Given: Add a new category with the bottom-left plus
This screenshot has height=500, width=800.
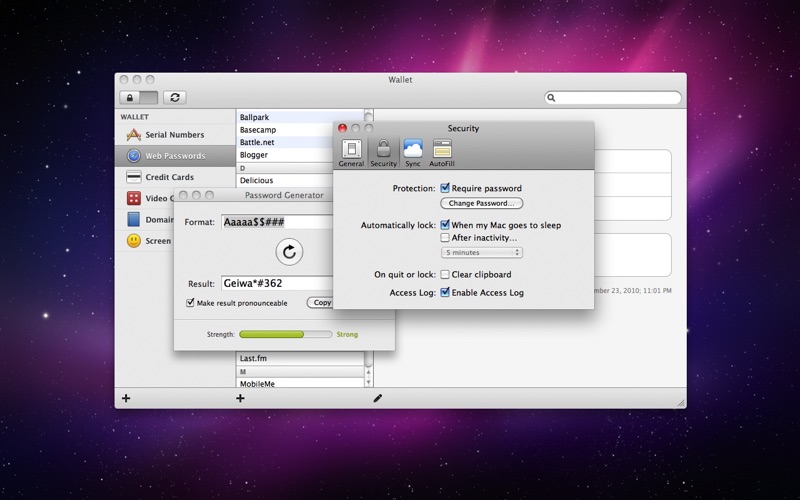Looking at the screenshot, I should (x=126, y=398).
